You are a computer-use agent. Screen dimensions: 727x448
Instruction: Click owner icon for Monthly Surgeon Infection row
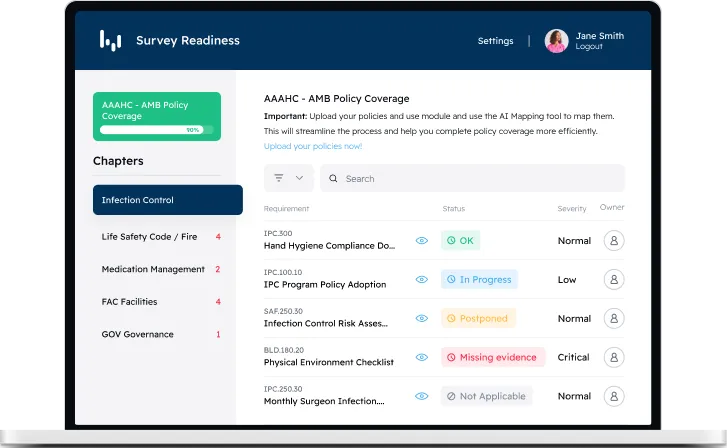tap(614, 396)
